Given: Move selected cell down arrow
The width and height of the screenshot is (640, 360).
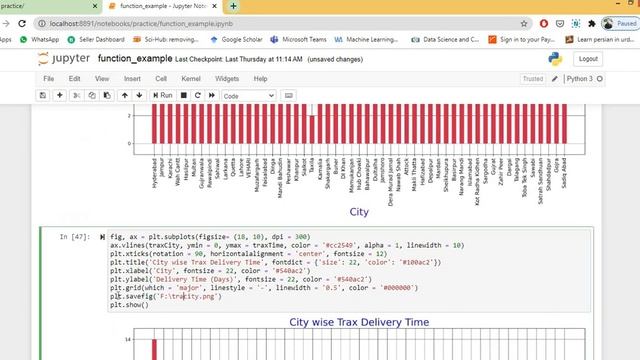Looking at the screenshot, I should pos(139,96).
